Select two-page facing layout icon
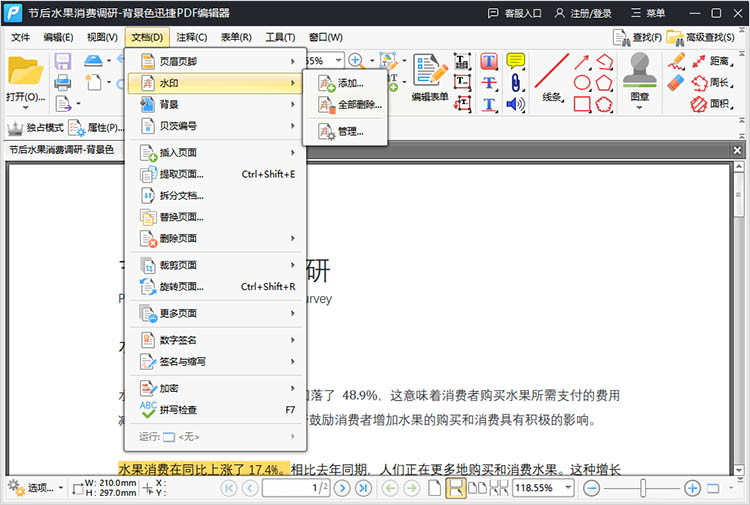750x505 pixels. [477, 488]
